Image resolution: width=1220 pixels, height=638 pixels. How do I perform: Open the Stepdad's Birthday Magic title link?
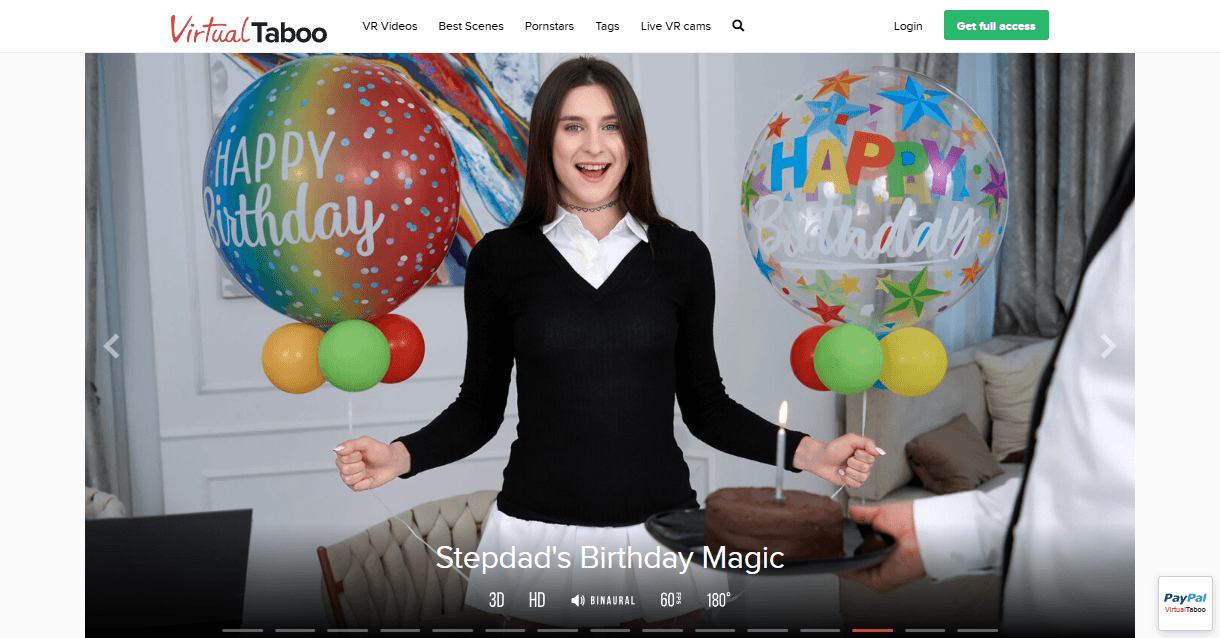tap(610, 558)
